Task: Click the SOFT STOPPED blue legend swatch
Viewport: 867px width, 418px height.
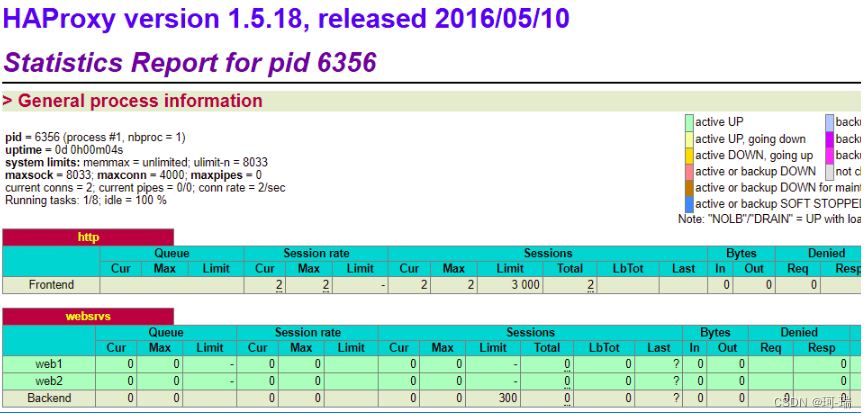Action: click(689, 204)
